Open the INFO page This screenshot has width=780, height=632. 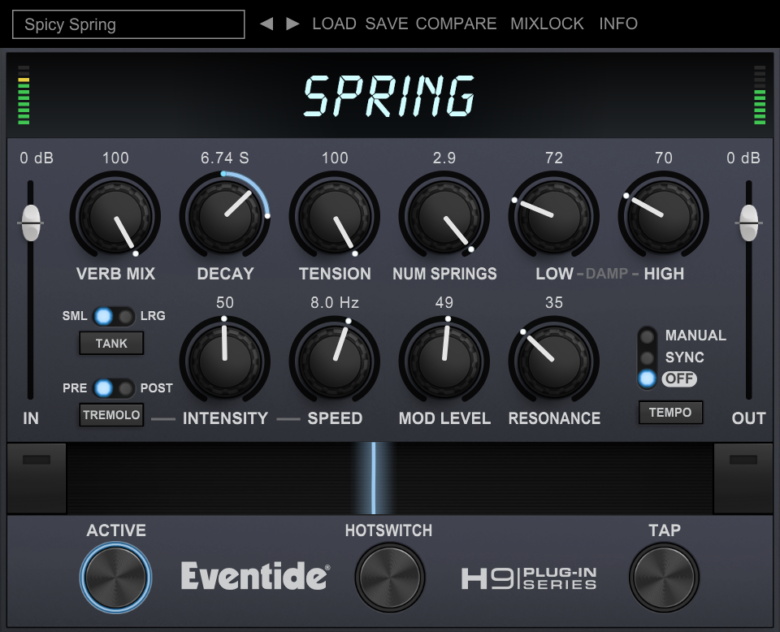point(618,23)
